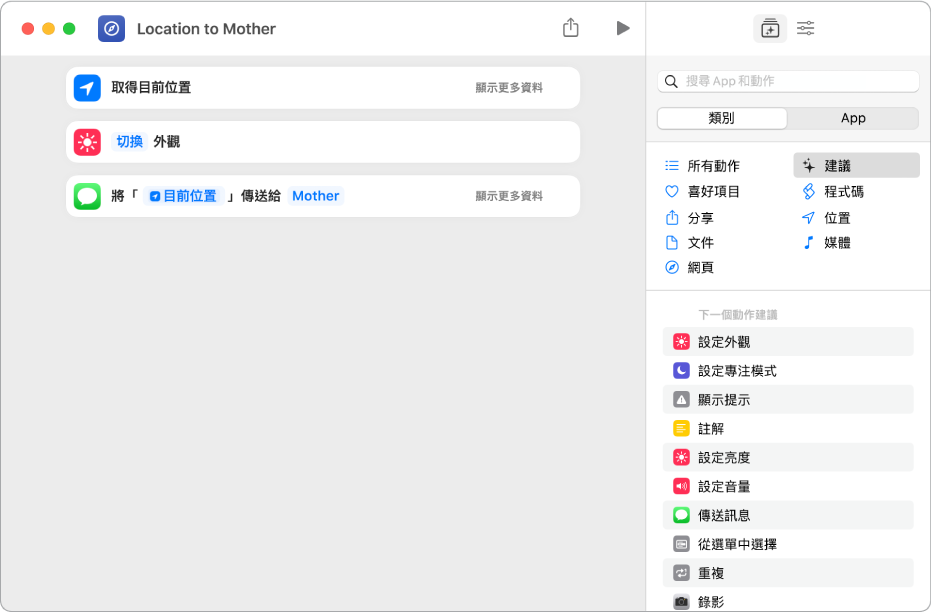This screenshot has height=612, width=931.
Task: Click the location arrow icon on 取得目前位置
Action: [88, 88]
